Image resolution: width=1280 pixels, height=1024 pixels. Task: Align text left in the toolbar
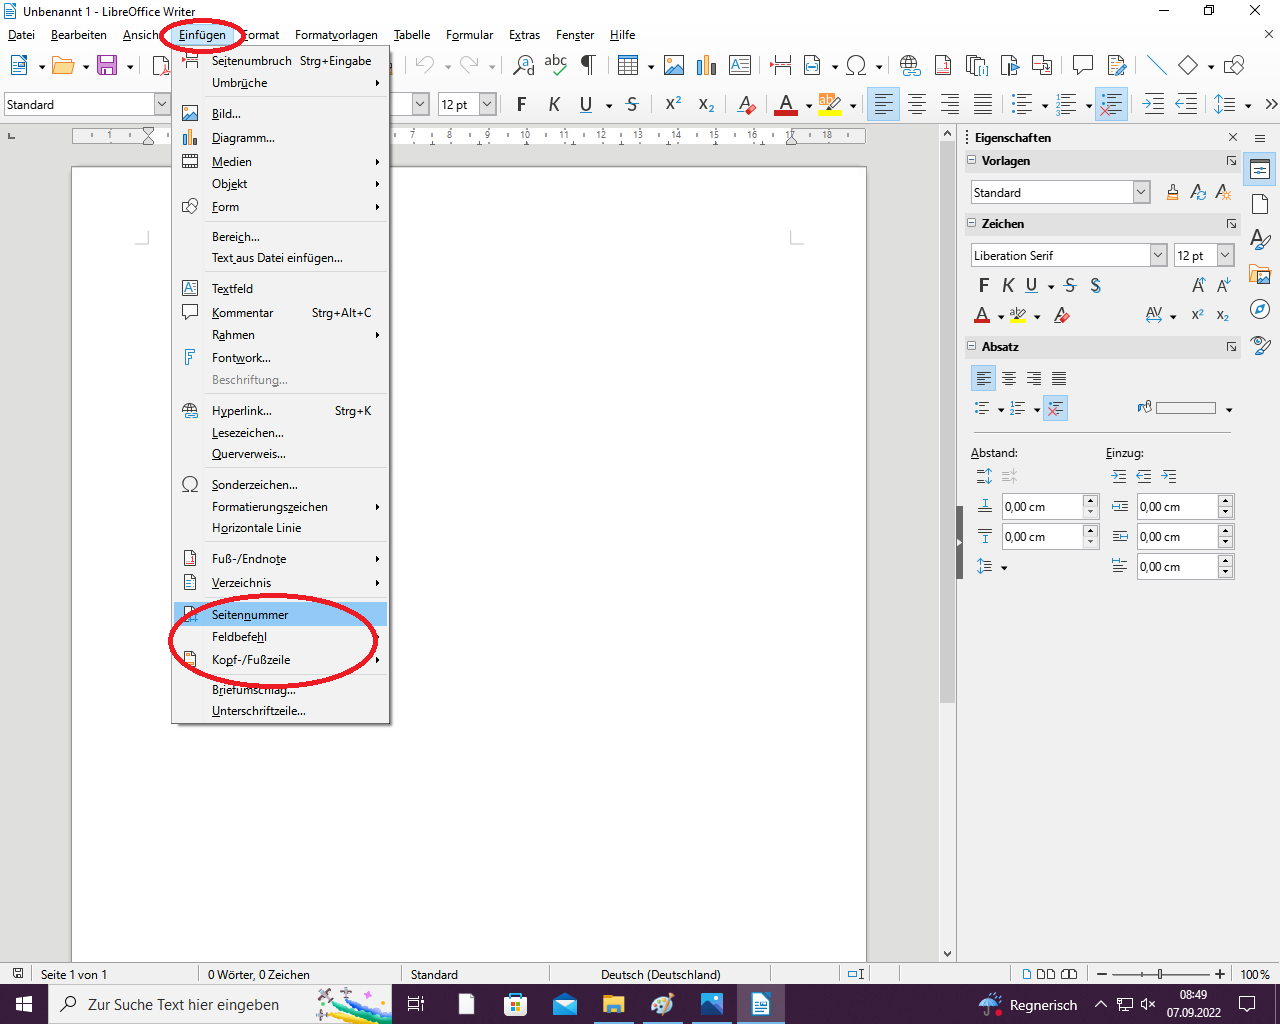coord(883,104)
